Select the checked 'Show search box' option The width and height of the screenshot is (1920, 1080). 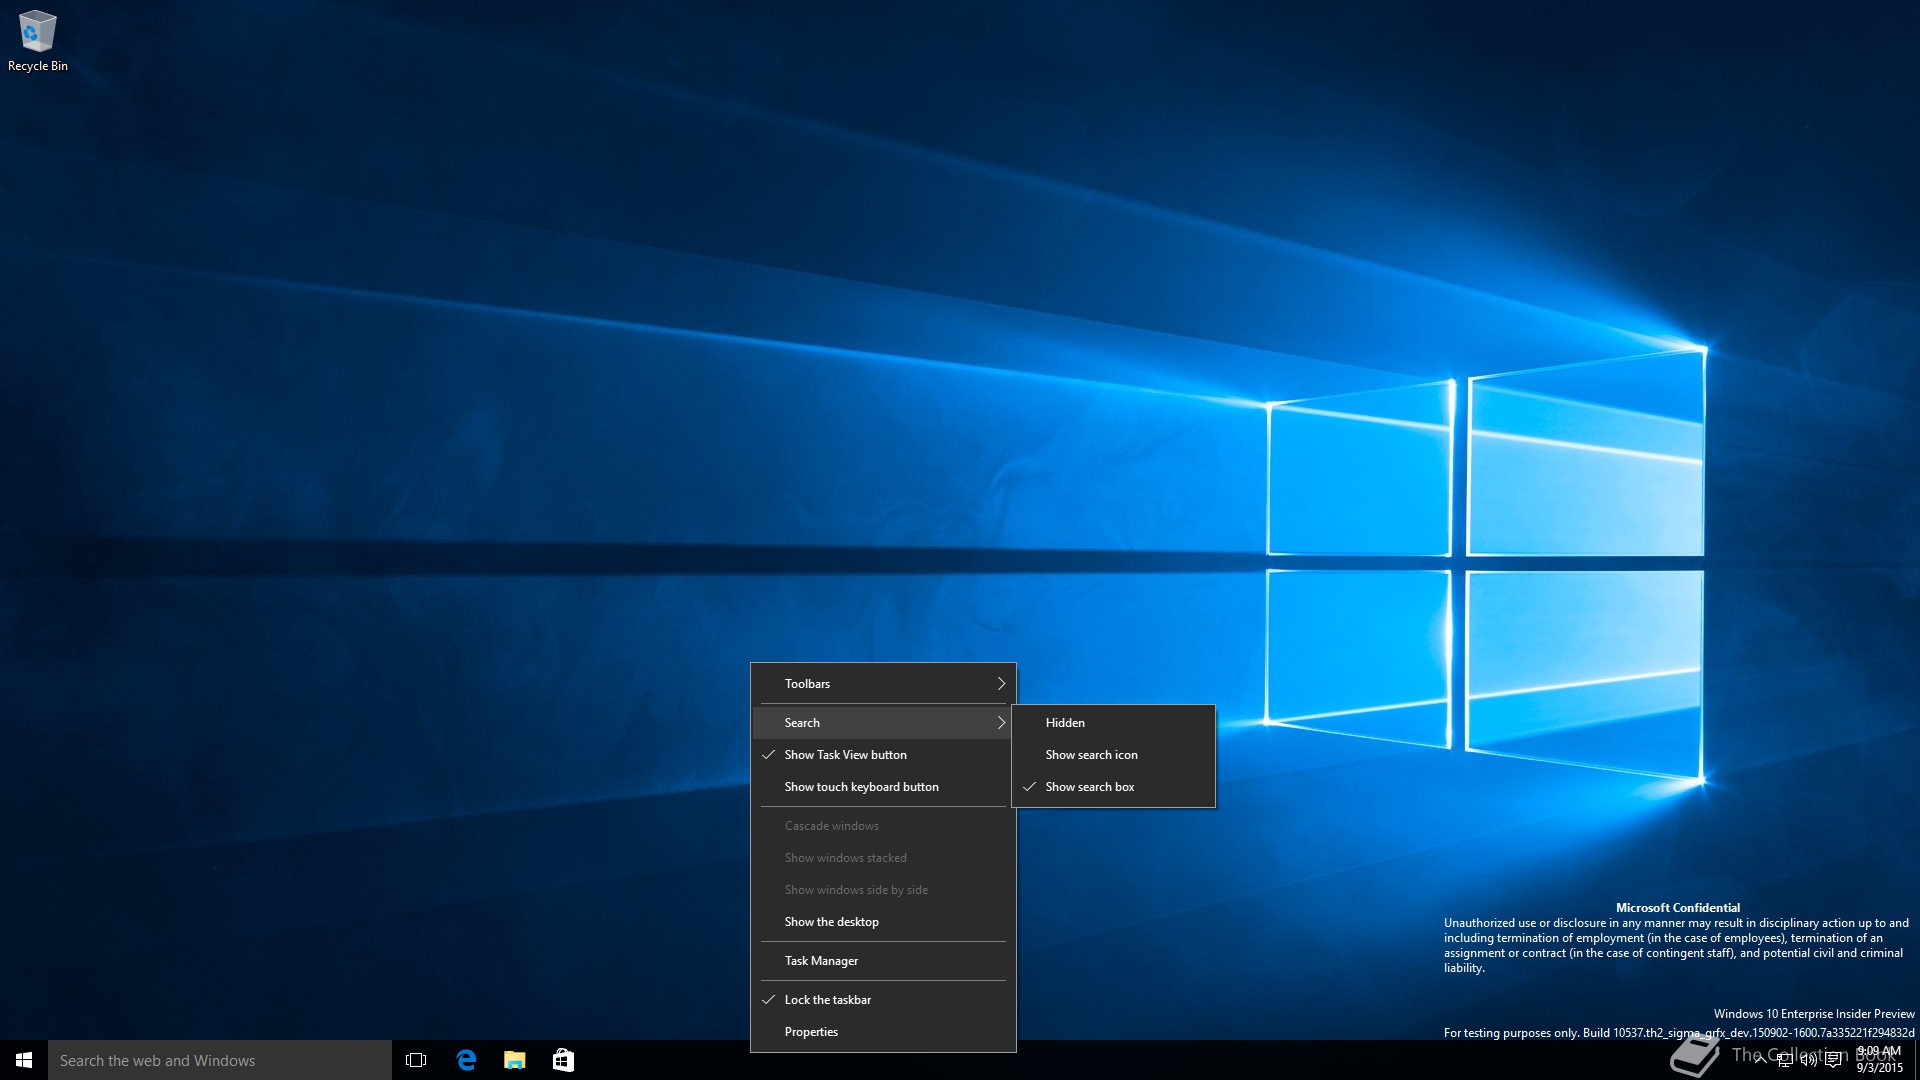pyautogui.click(x=1113, y=787)
